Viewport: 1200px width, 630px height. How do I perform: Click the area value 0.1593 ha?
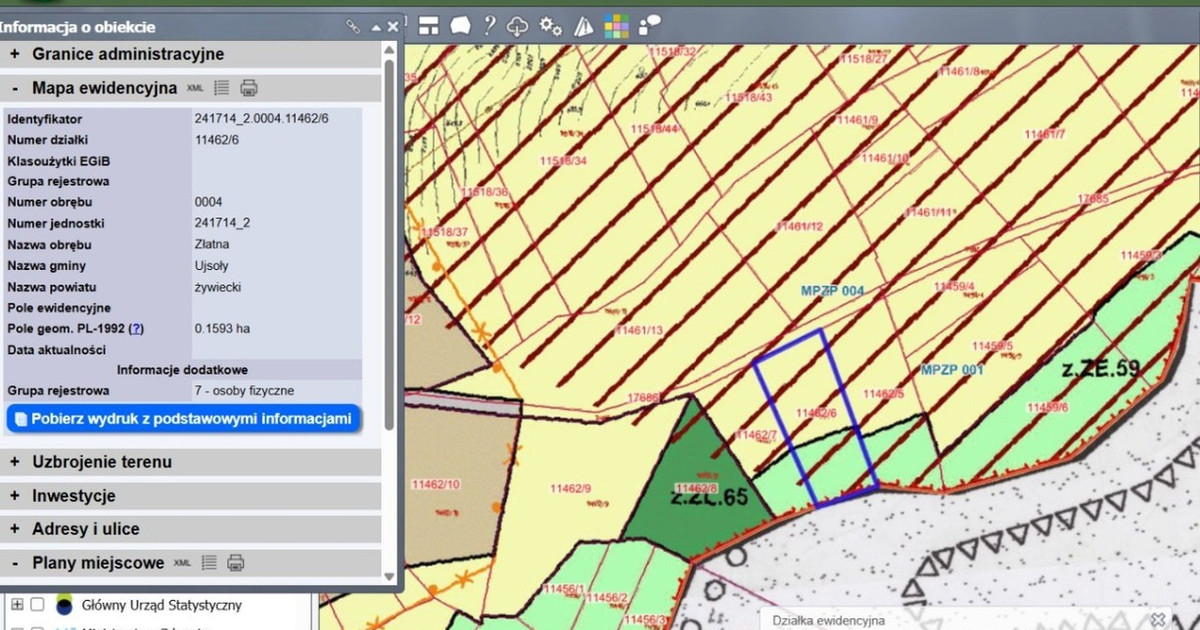(222, 328)
